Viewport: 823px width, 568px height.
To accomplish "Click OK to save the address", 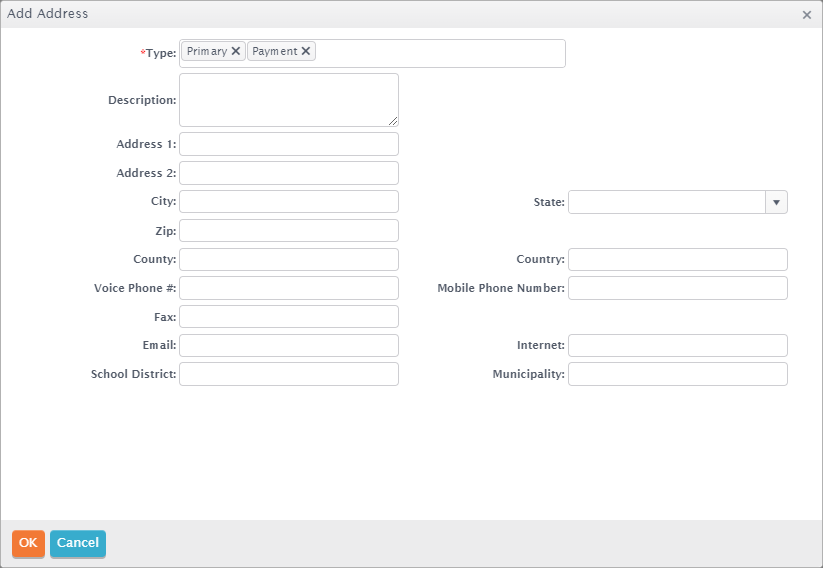I will [x=28, y=543].
